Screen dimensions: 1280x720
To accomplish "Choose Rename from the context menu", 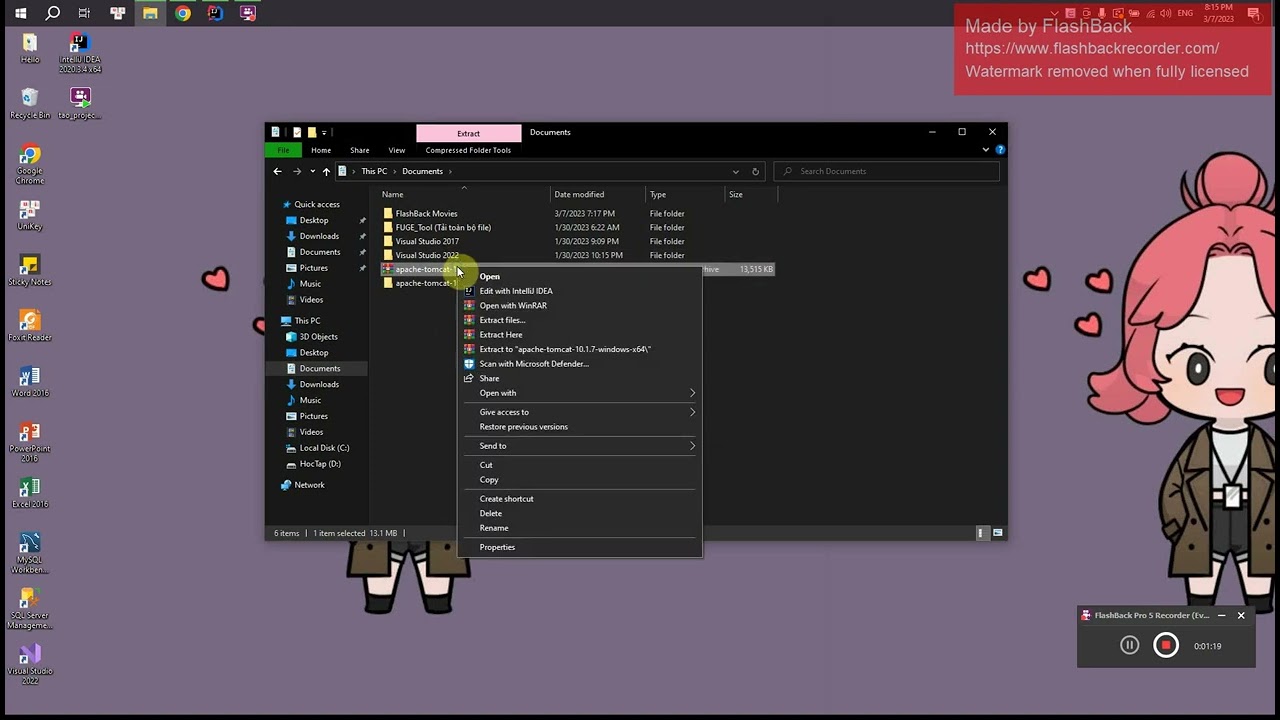I will [x=580, y=528].
